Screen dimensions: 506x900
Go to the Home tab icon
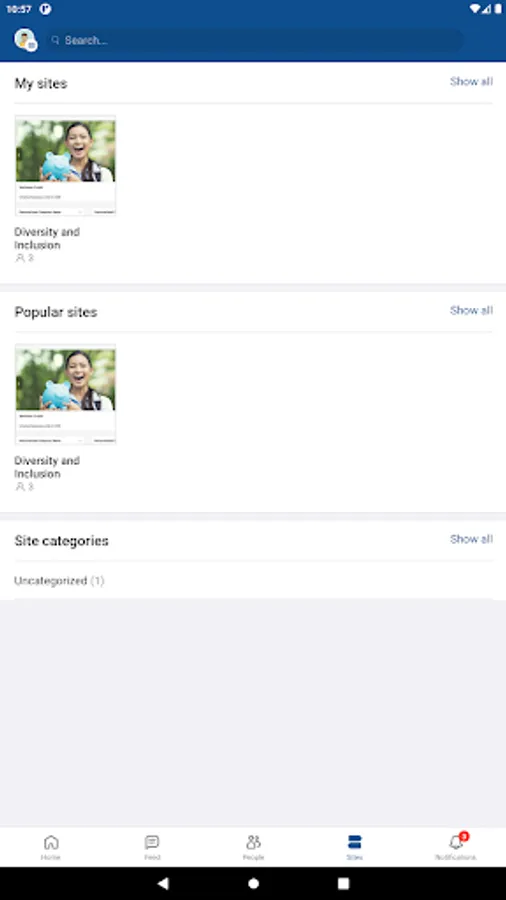[51, 842]
